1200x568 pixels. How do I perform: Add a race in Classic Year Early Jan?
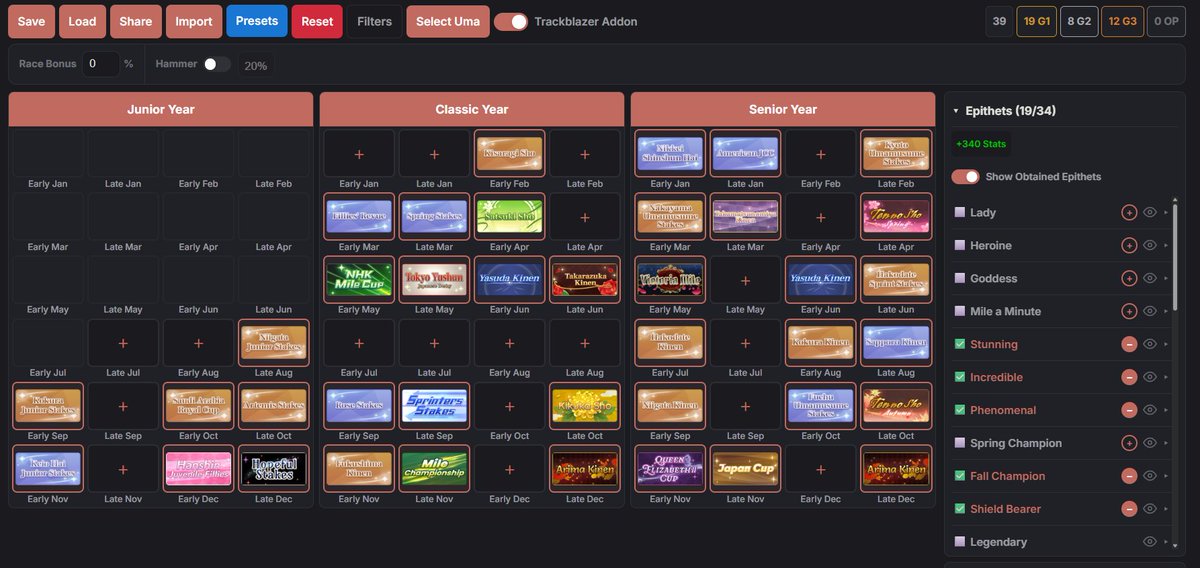(358, 154)
